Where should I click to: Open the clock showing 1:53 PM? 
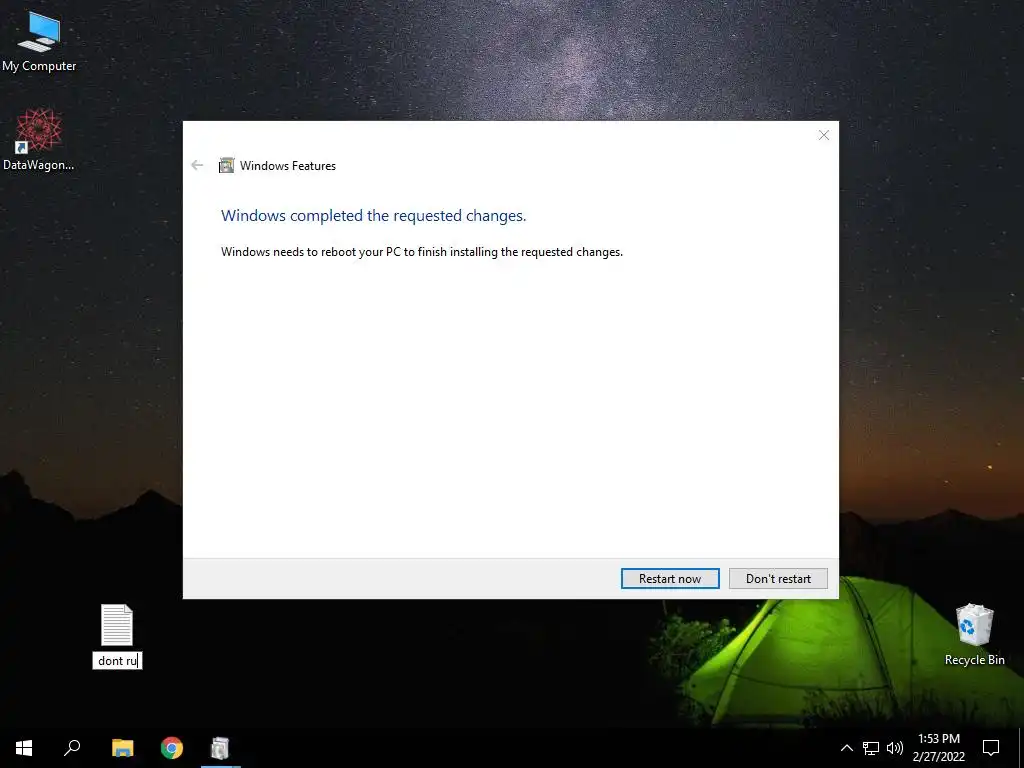[x=939, y=748]
